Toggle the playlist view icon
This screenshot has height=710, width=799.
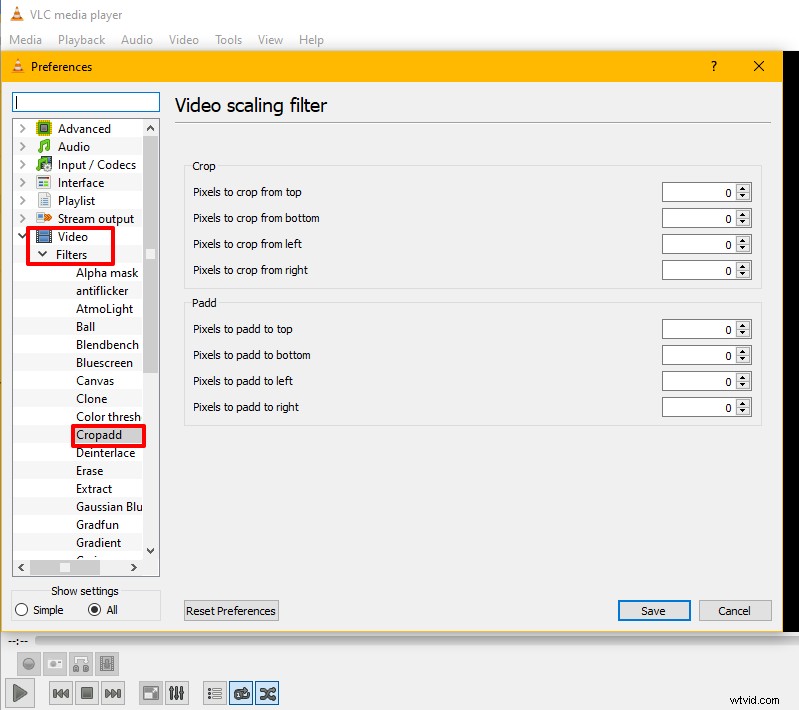tap(215, 693)
